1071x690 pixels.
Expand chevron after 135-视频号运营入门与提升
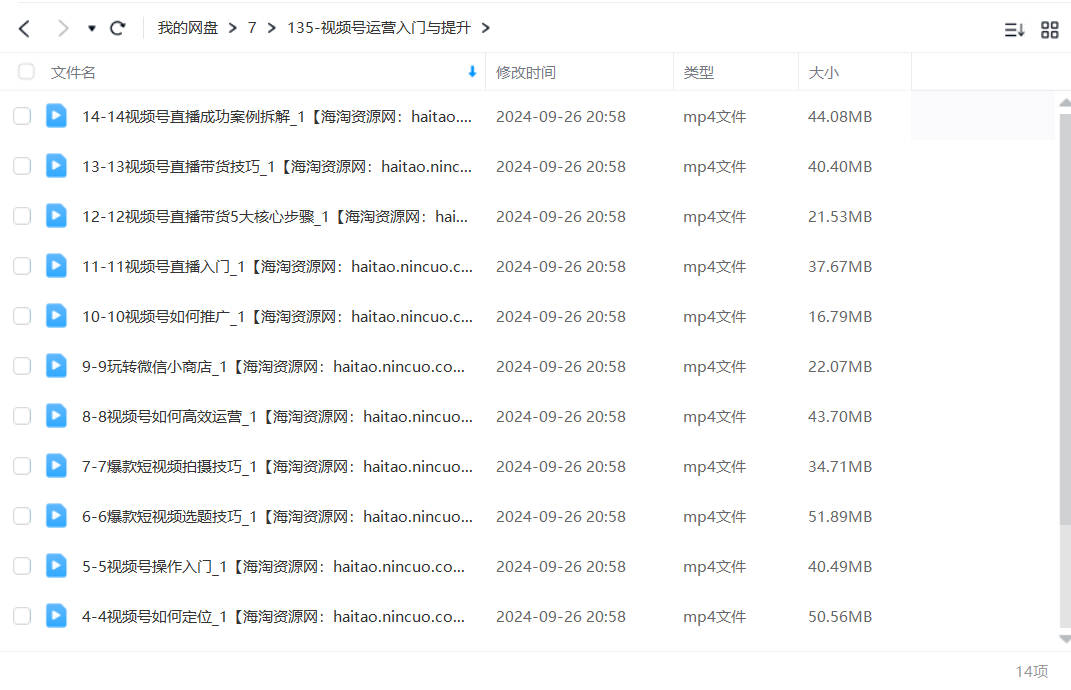click(x=486, y=28)
